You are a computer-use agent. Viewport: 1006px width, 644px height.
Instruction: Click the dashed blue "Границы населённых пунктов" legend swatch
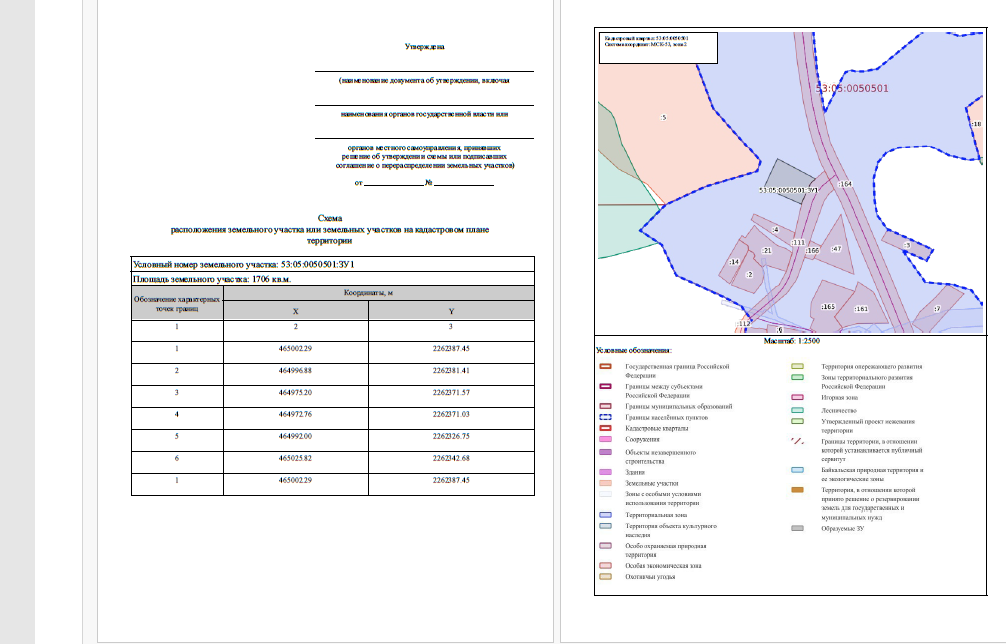[605, 417]
